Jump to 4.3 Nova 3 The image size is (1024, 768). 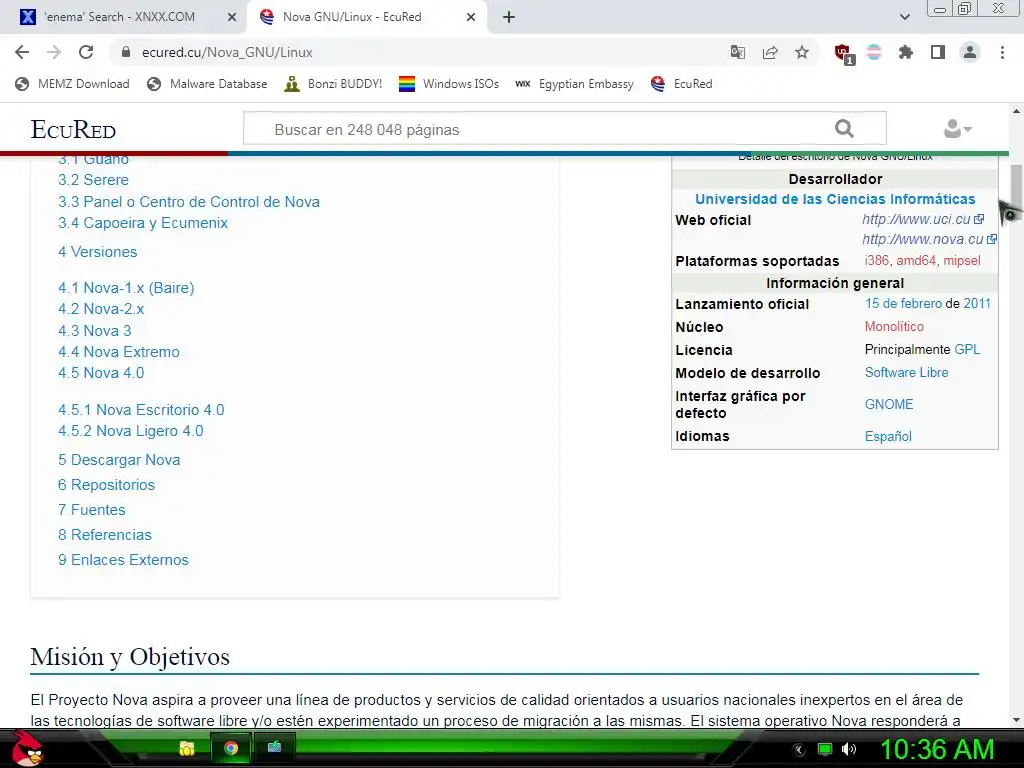point(95,330)
